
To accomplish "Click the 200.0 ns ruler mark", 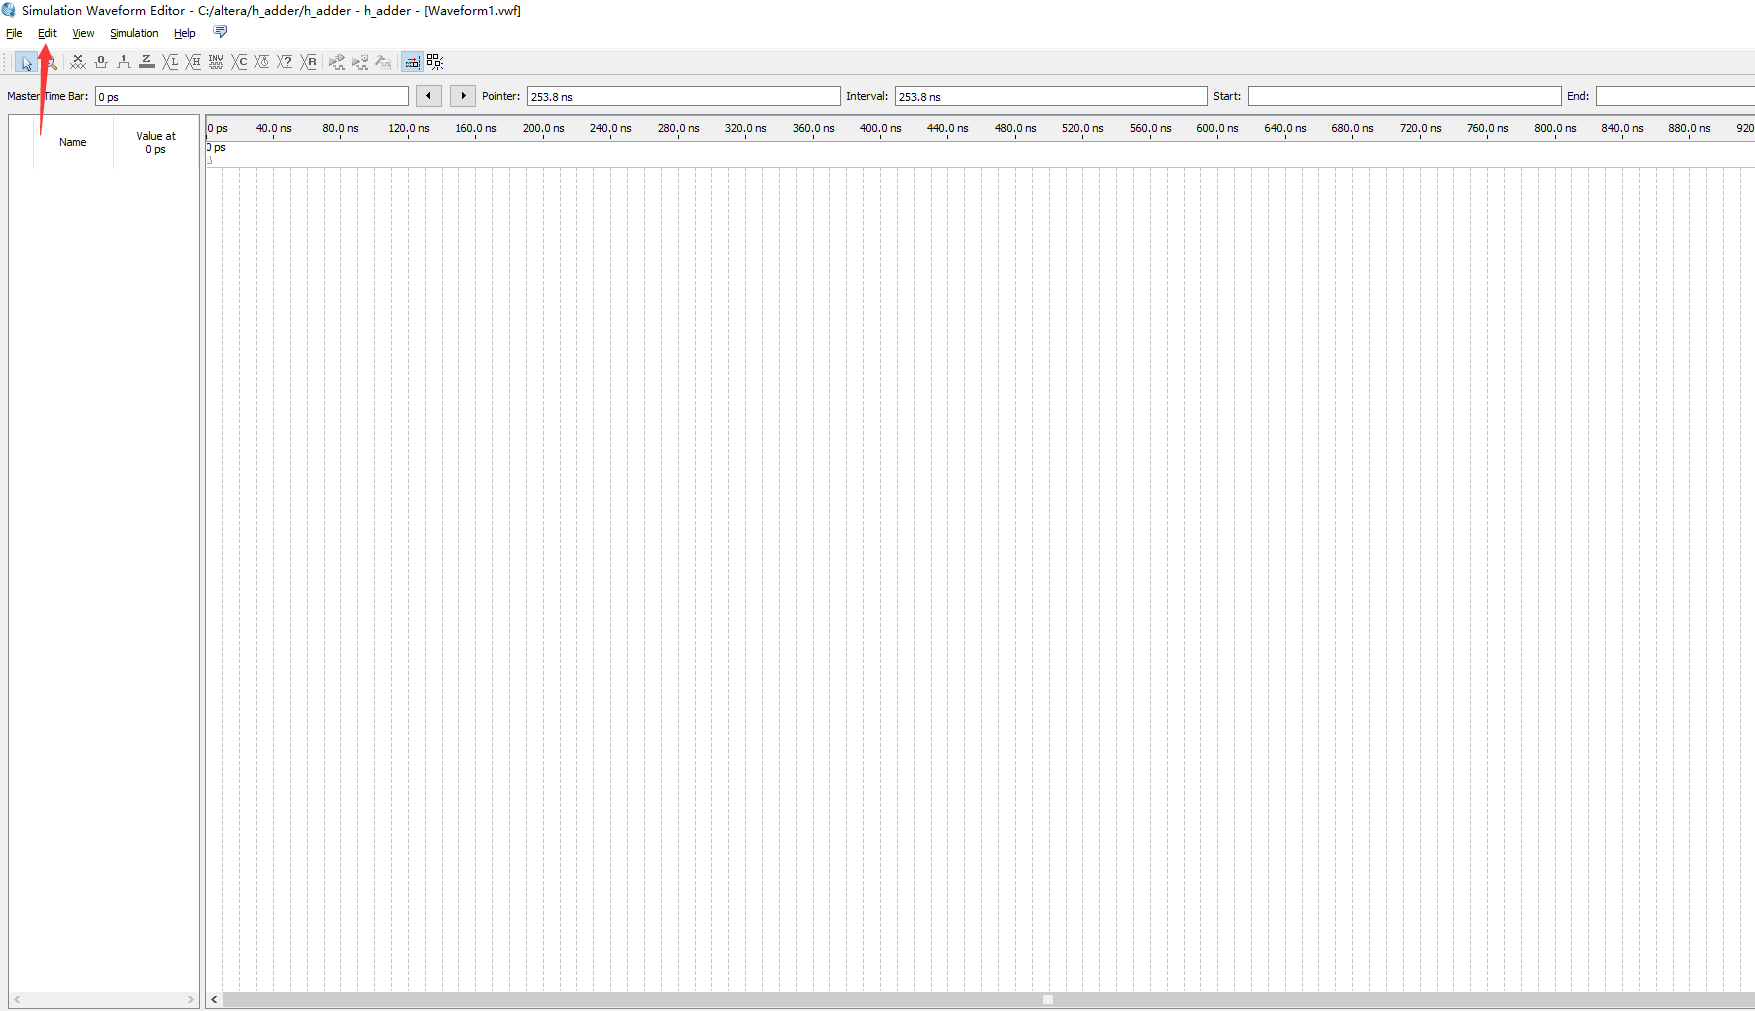I will [544, 128].
